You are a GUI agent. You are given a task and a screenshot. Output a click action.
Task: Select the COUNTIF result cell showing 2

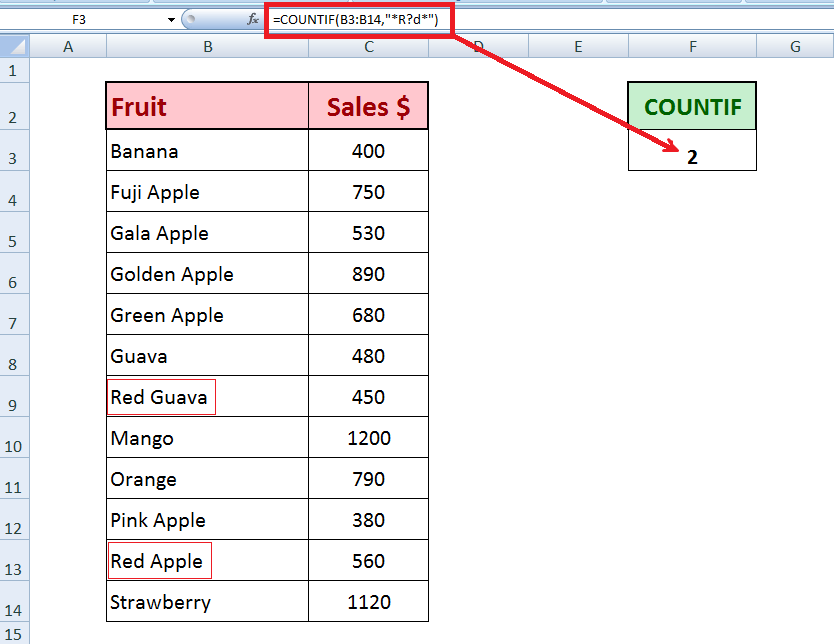tap(692, 157)
